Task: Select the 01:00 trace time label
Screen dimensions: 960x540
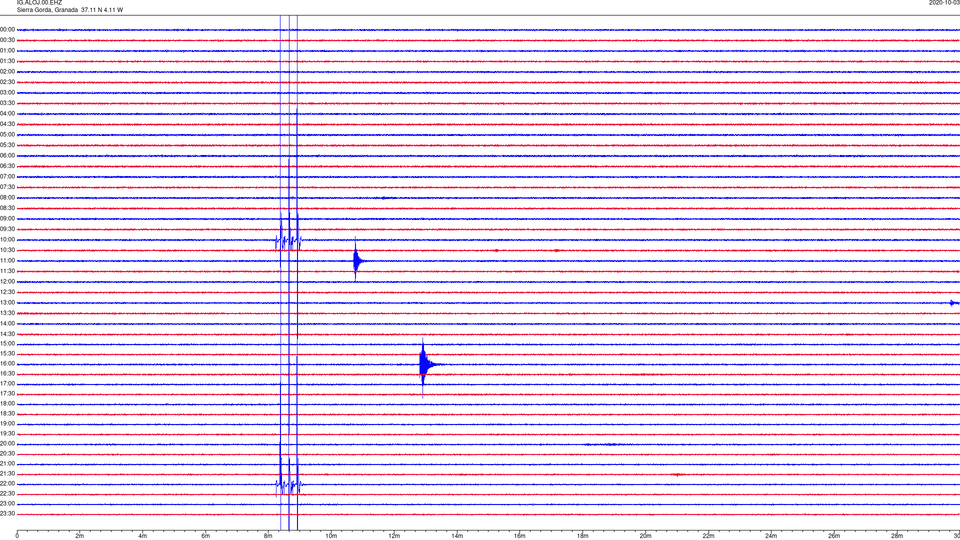Action: tap(7, 51)
